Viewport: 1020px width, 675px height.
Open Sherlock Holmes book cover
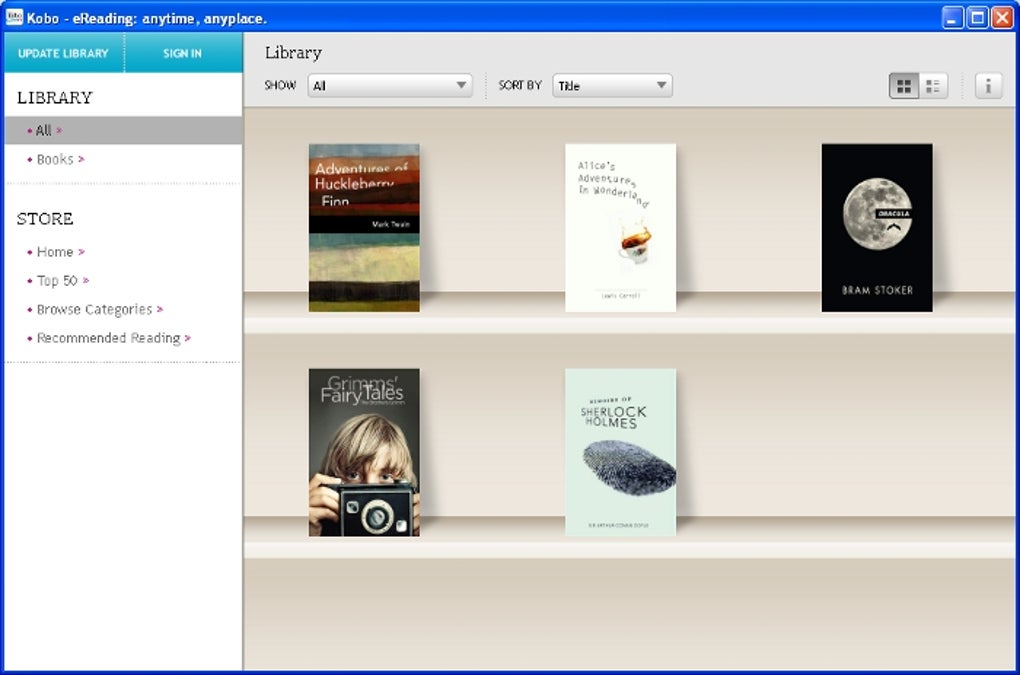pos(620,452)
